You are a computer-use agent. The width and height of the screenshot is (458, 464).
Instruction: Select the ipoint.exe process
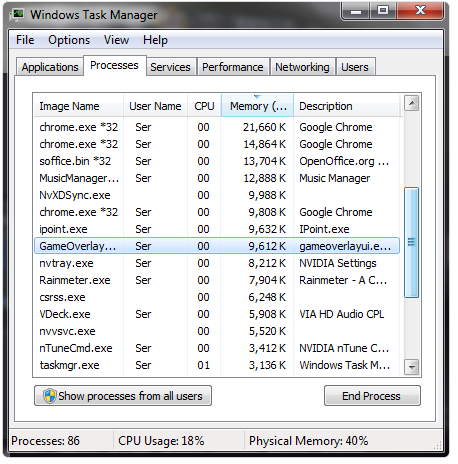click(x=217, y=229)
